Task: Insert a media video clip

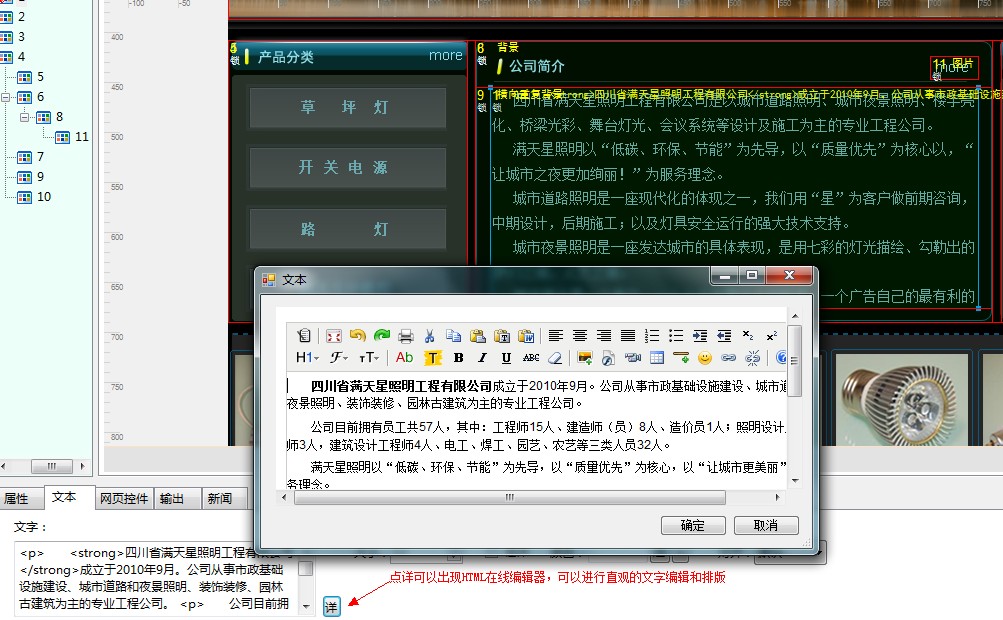Action: coord(633,358)
